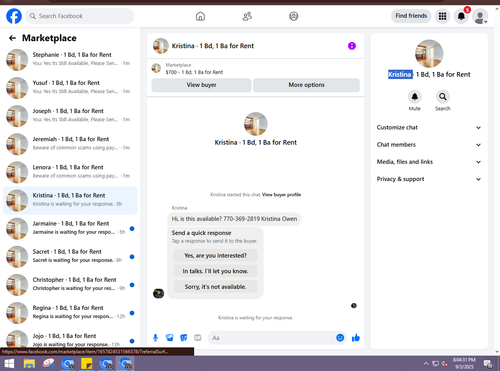Expand Media, files and links section
The image size is (500, 371).
coord(429,162)
